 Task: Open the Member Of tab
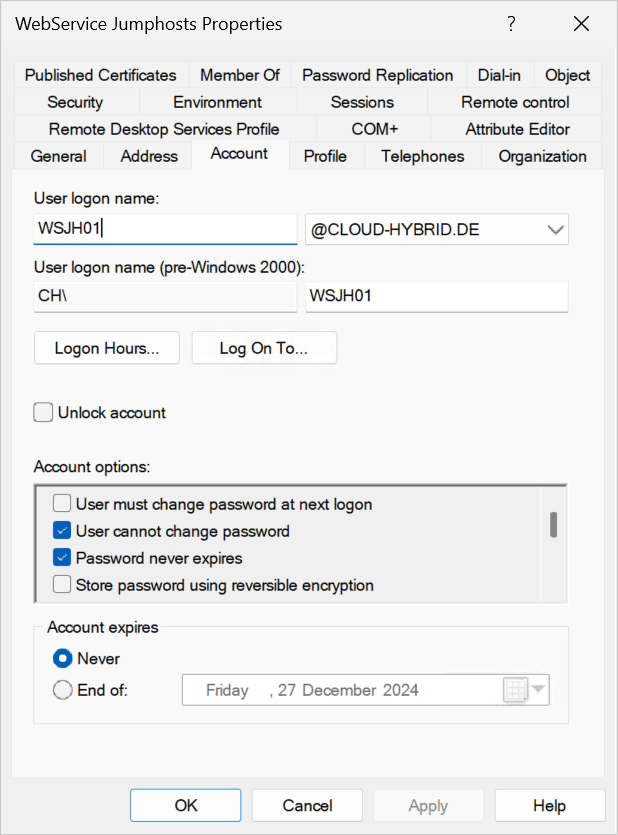(x=240, y=75)
